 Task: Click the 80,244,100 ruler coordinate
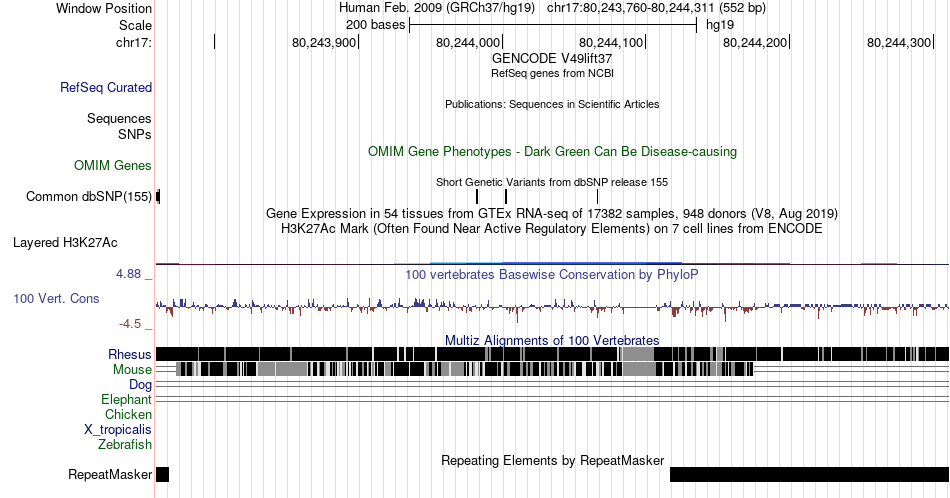pos(611,42)
